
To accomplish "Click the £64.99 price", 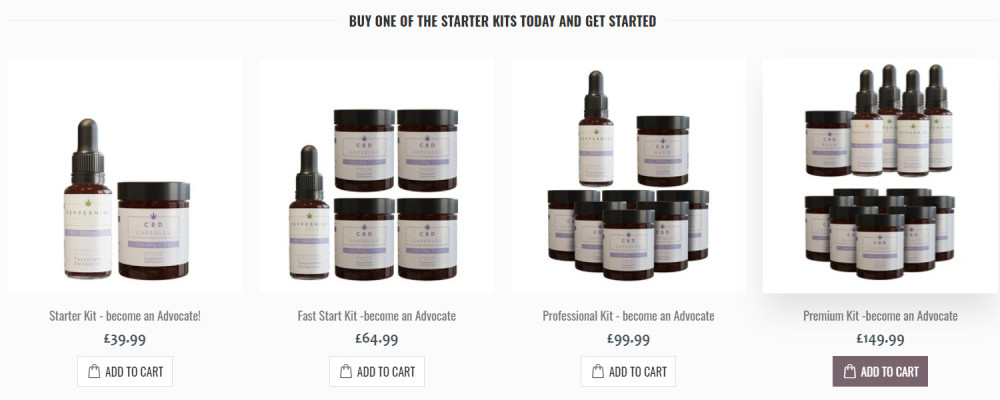I will tap(377, 339).
